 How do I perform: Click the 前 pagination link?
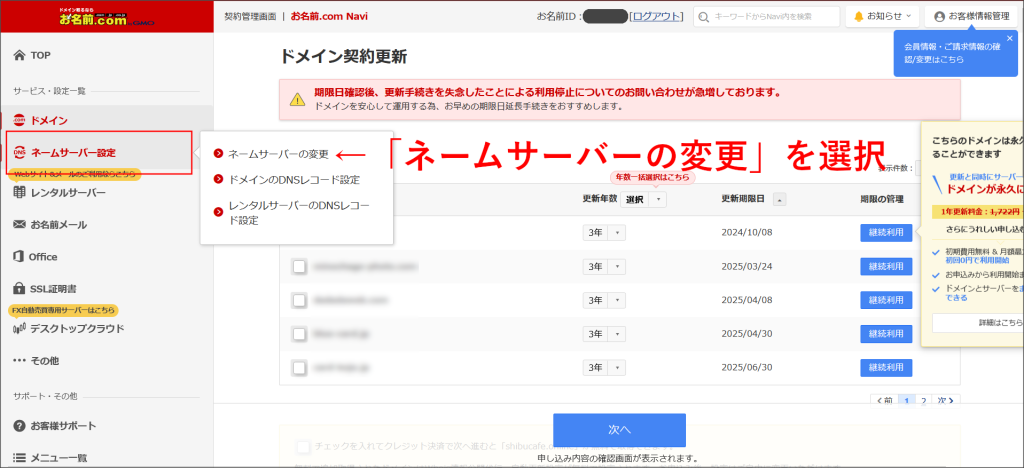pyautogui.click(x=884, y=400)
